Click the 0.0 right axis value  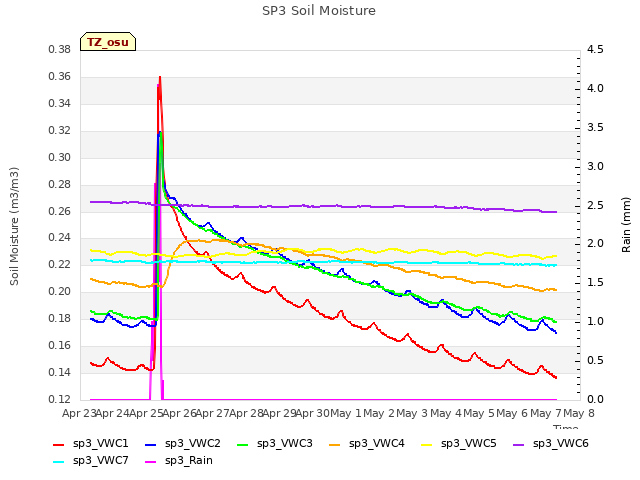(595, 400)
